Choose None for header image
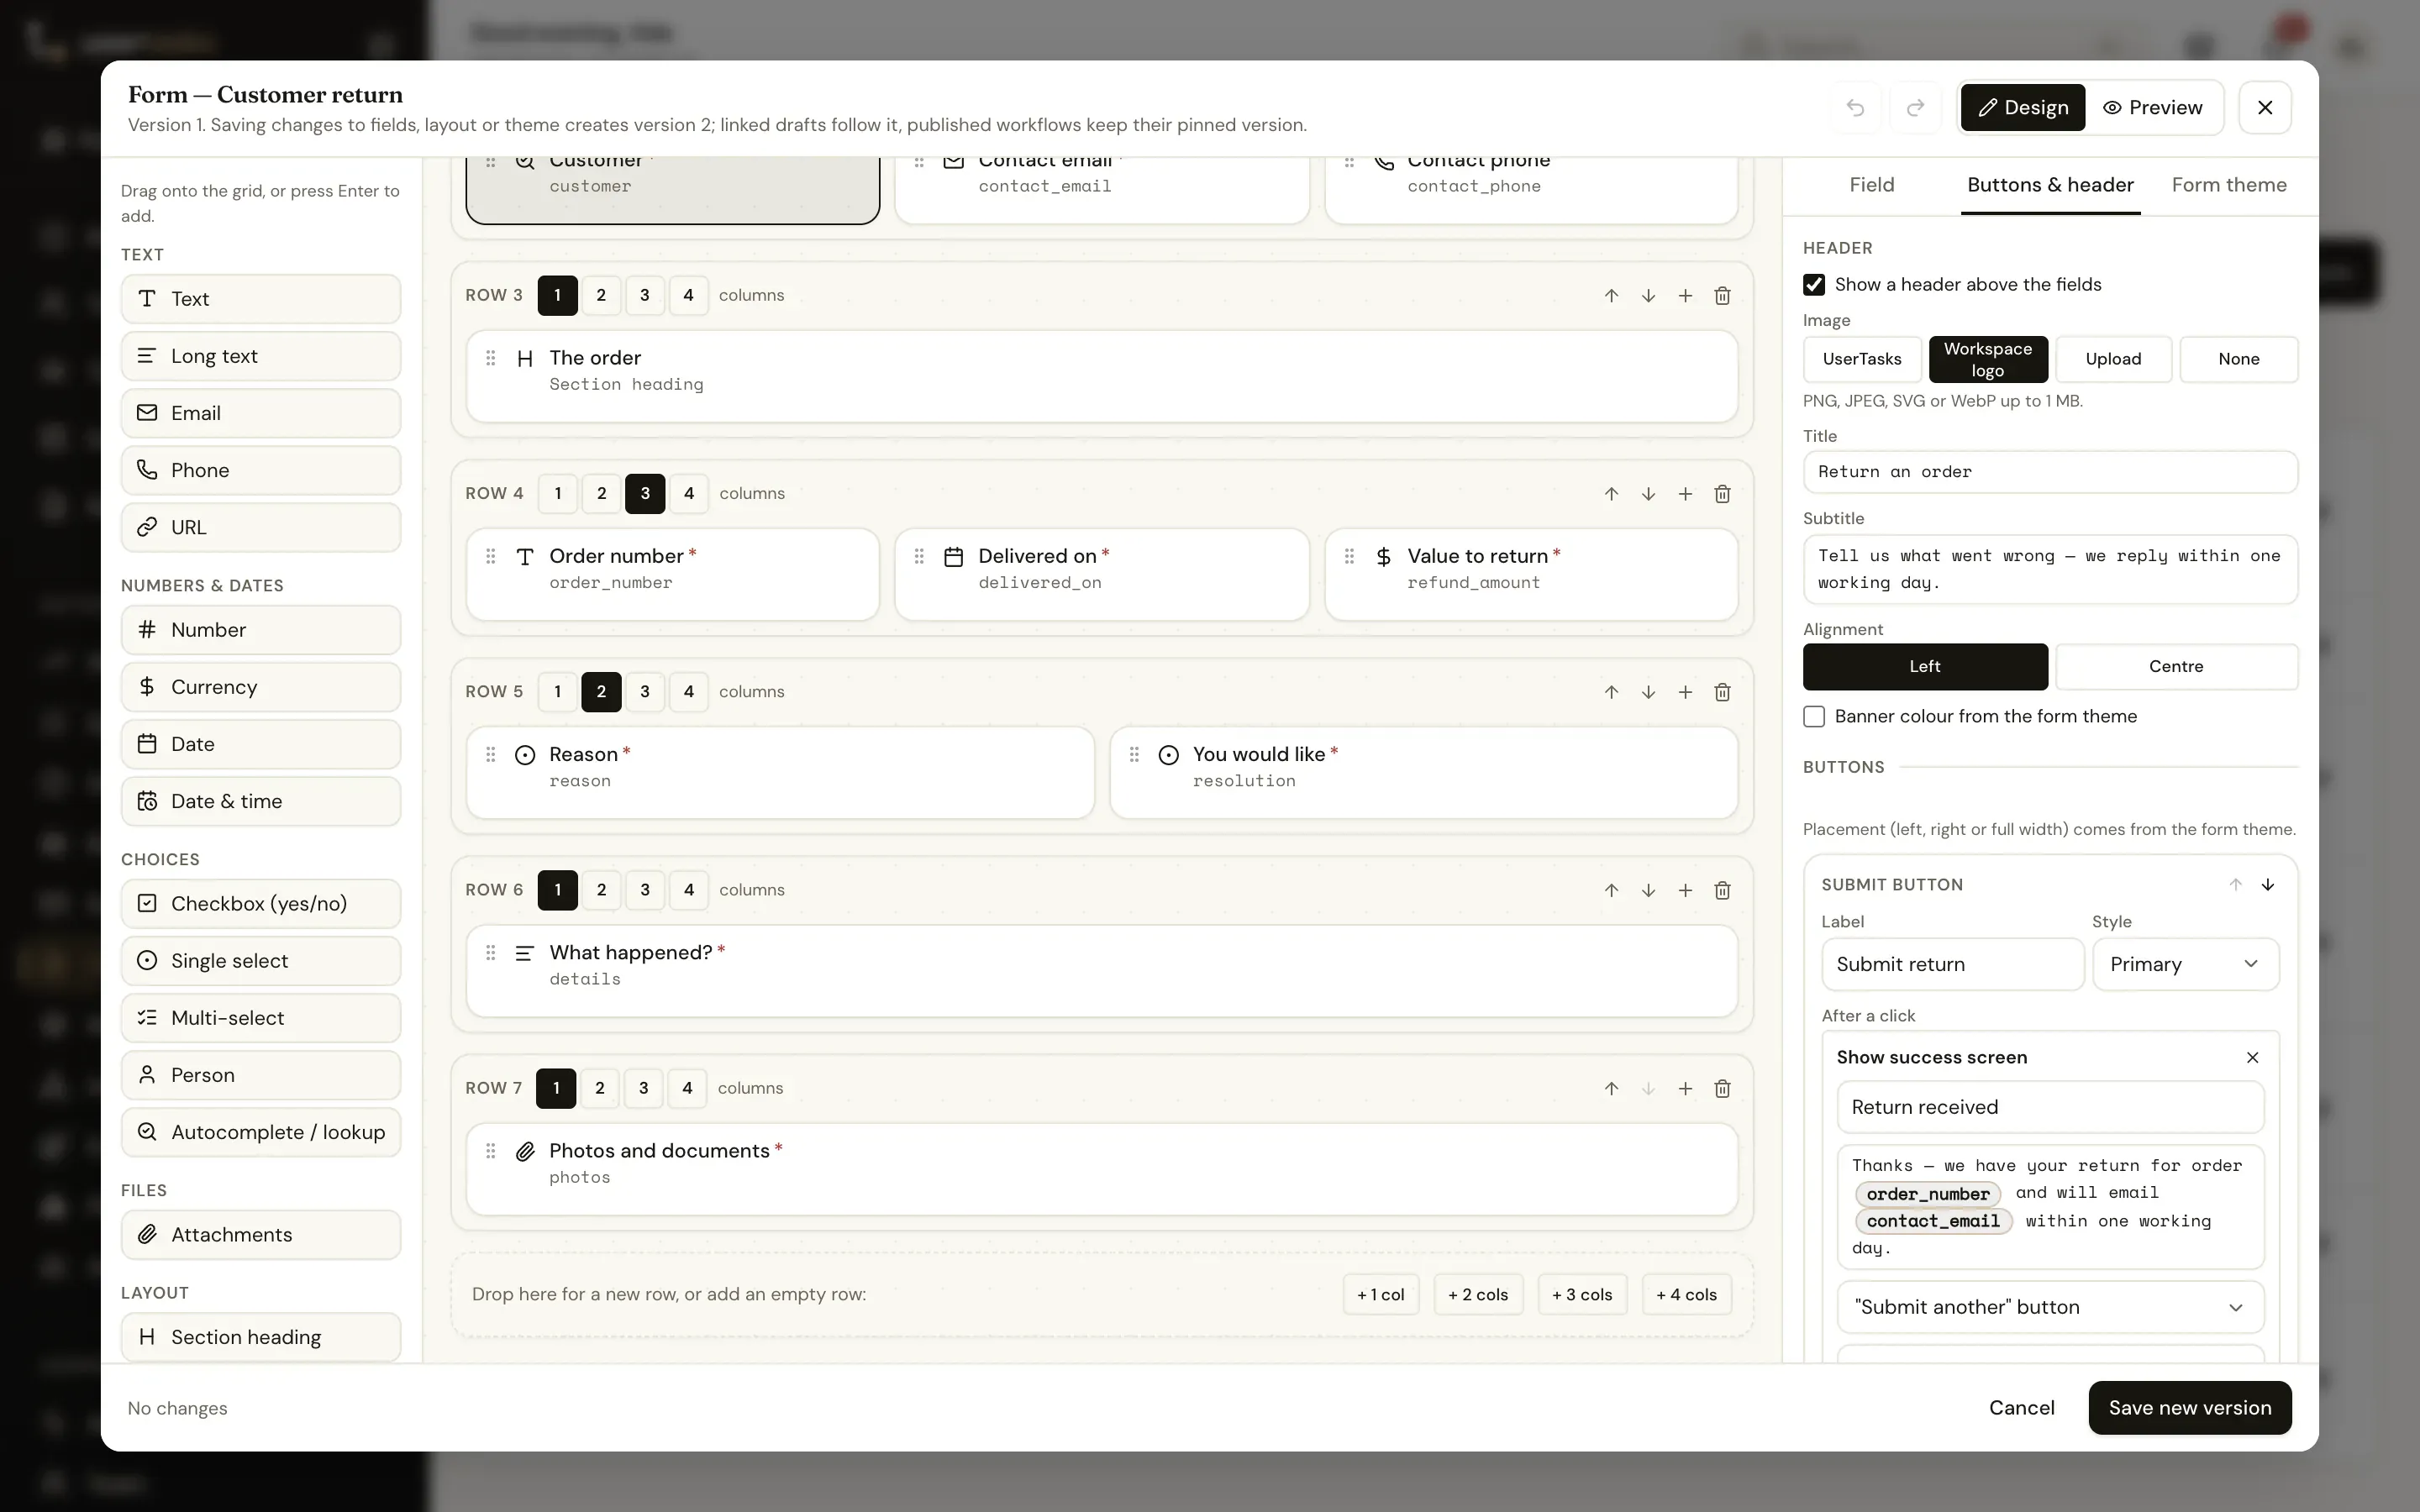Screen dimensions: 2420x1512 point(2238,359)
